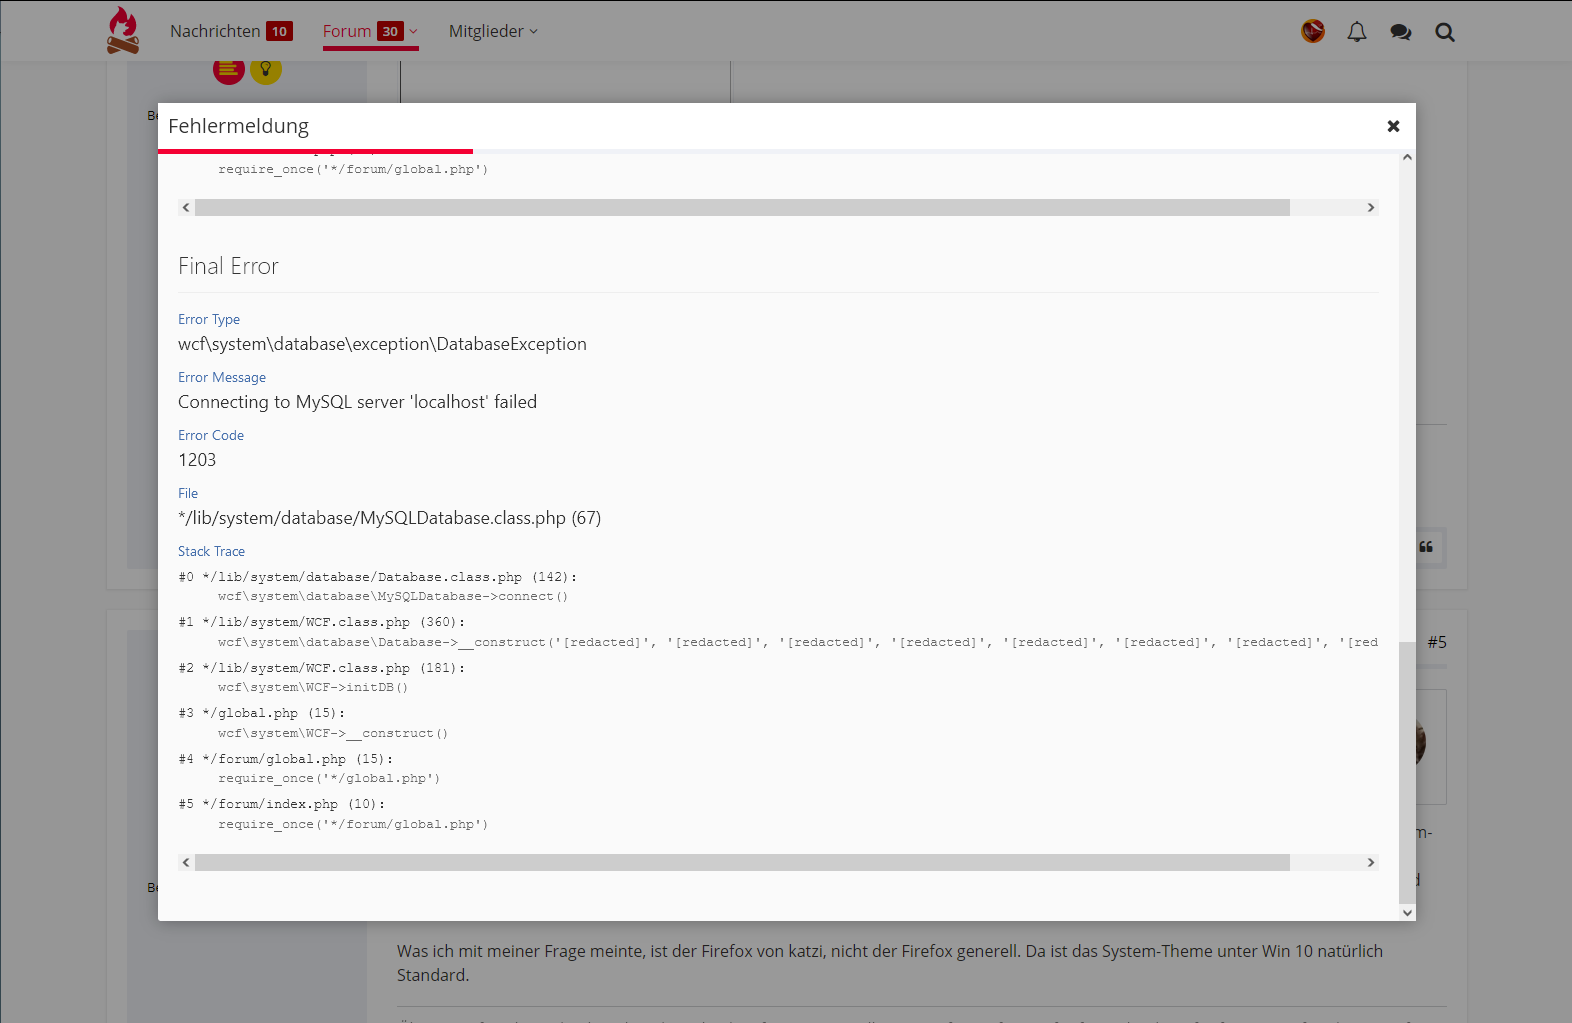
Task: Expand the Mitglieder dropdown chevron
Action: tap(534, 31)
